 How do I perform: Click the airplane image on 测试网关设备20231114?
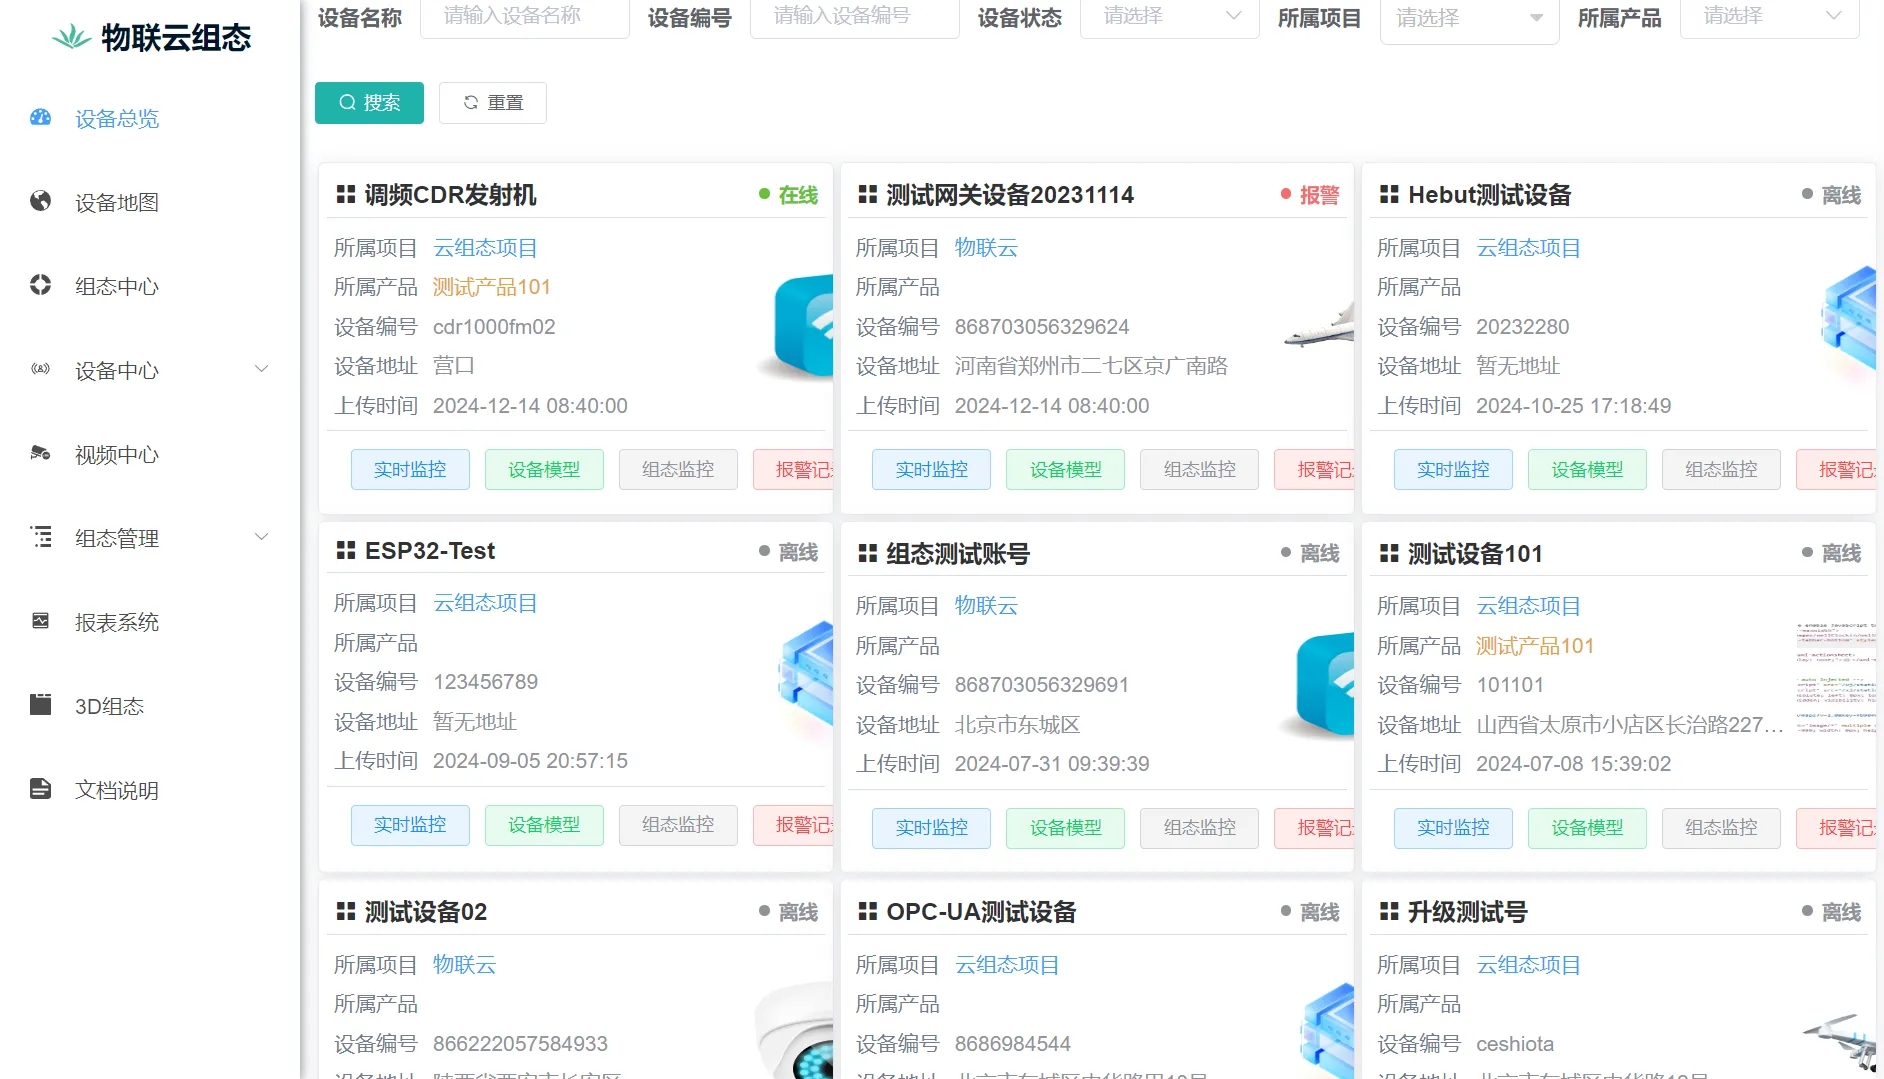point(1320,326)
